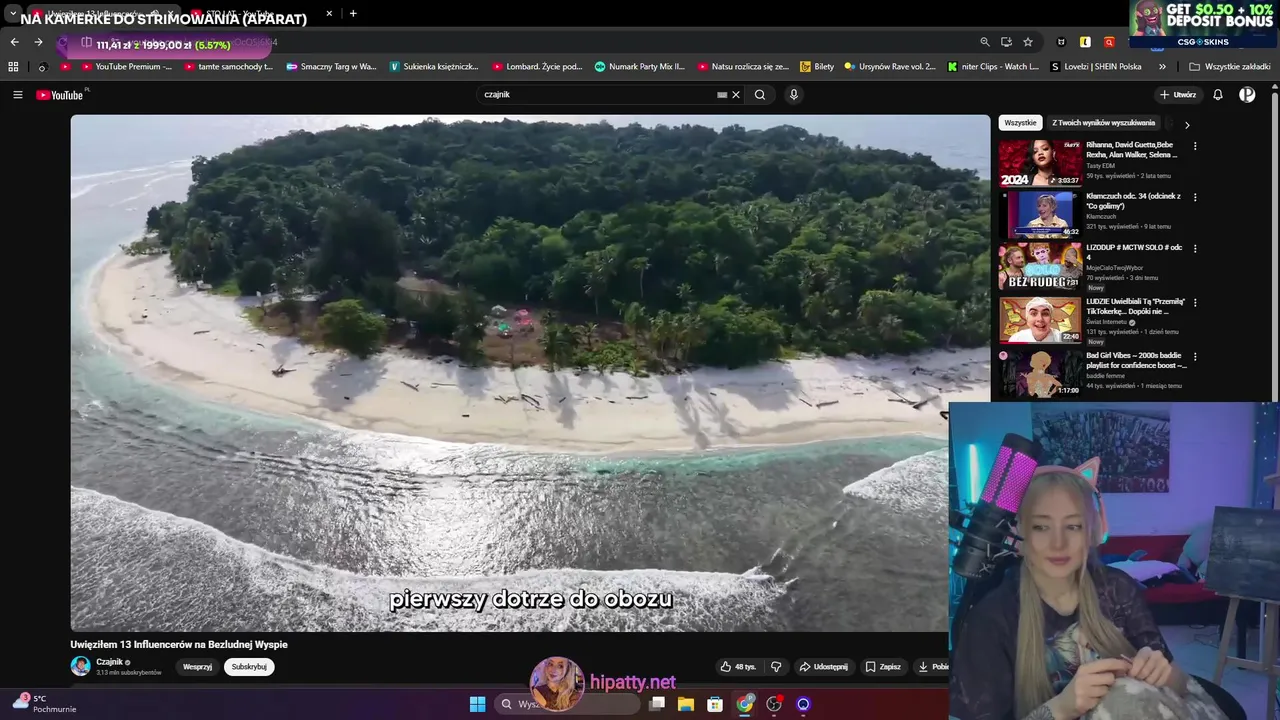Open the weather widget showing 5°C

(44, 704)
